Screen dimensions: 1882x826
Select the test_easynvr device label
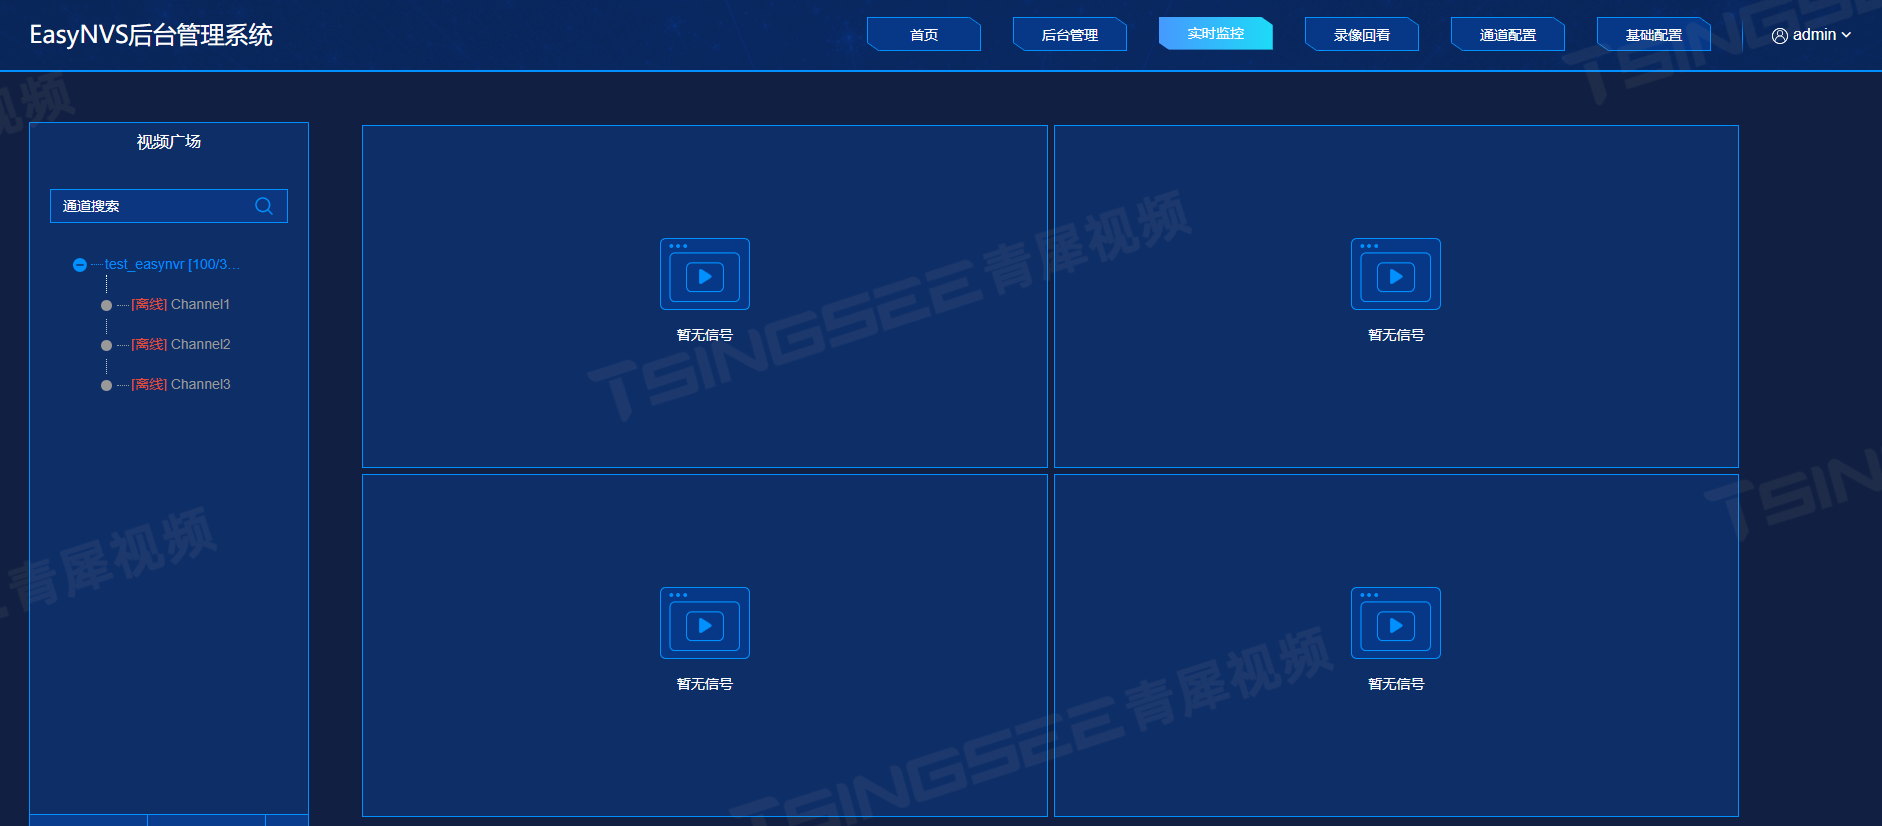172,264
